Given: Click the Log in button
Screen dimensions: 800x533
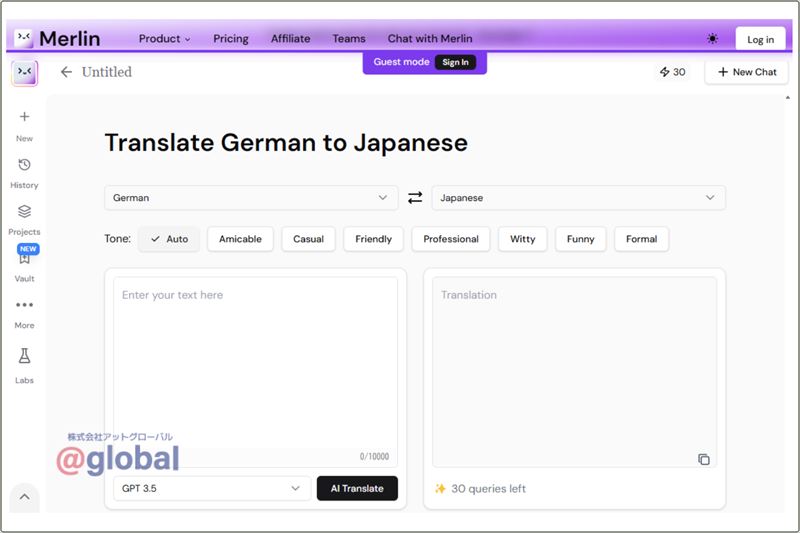Looking at the screenshot, I should click(x=760, y=39).
